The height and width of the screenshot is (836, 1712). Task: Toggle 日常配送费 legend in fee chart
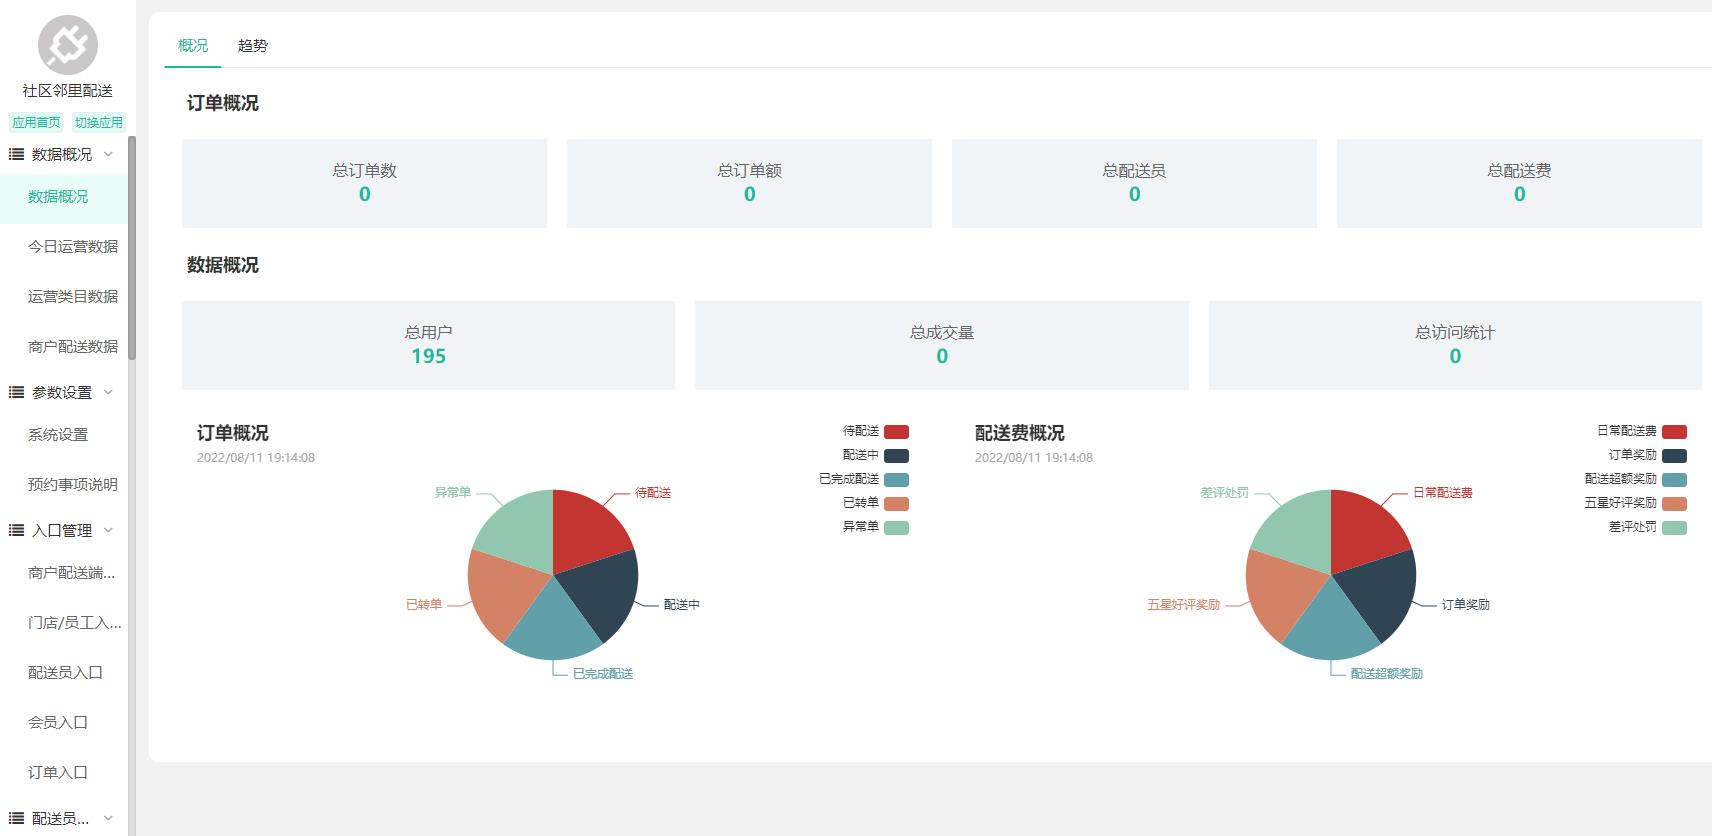1673,432
